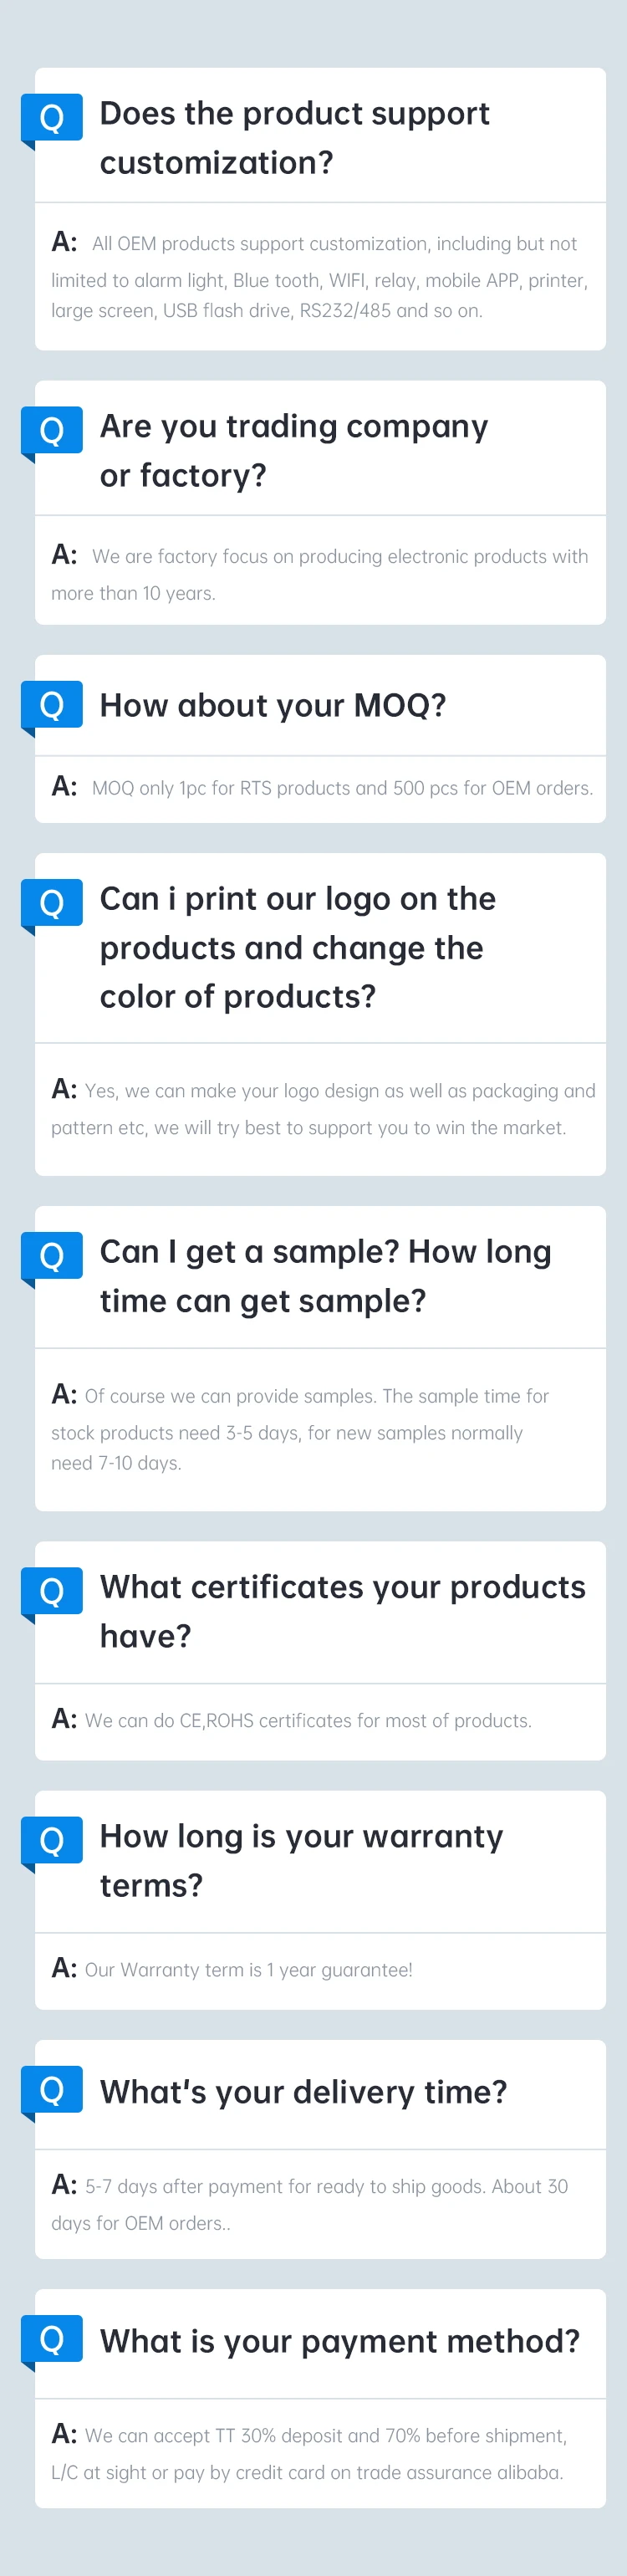
Task: Click the Q icon beside payment method question
Action: (52, 2339)
